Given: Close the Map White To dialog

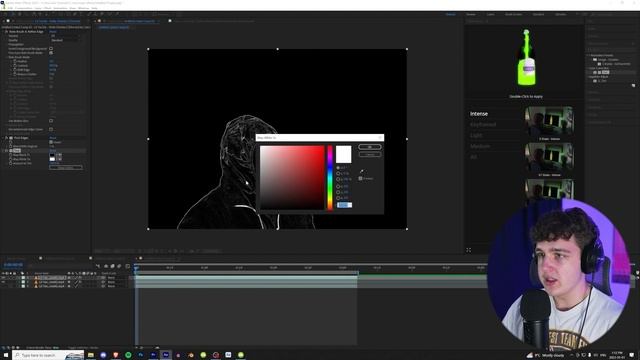Looking at the screenshot, I should click(380, 138).
